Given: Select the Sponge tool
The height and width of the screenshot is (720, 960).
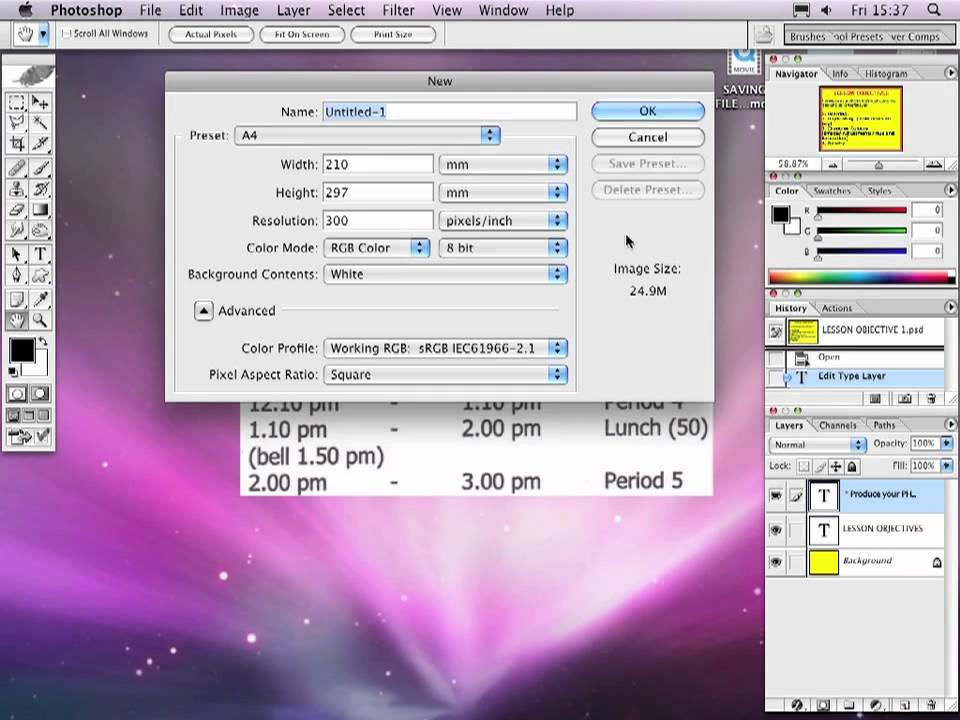Looking at the screenshot, I should pyautogui.click(x=40, y=230).
